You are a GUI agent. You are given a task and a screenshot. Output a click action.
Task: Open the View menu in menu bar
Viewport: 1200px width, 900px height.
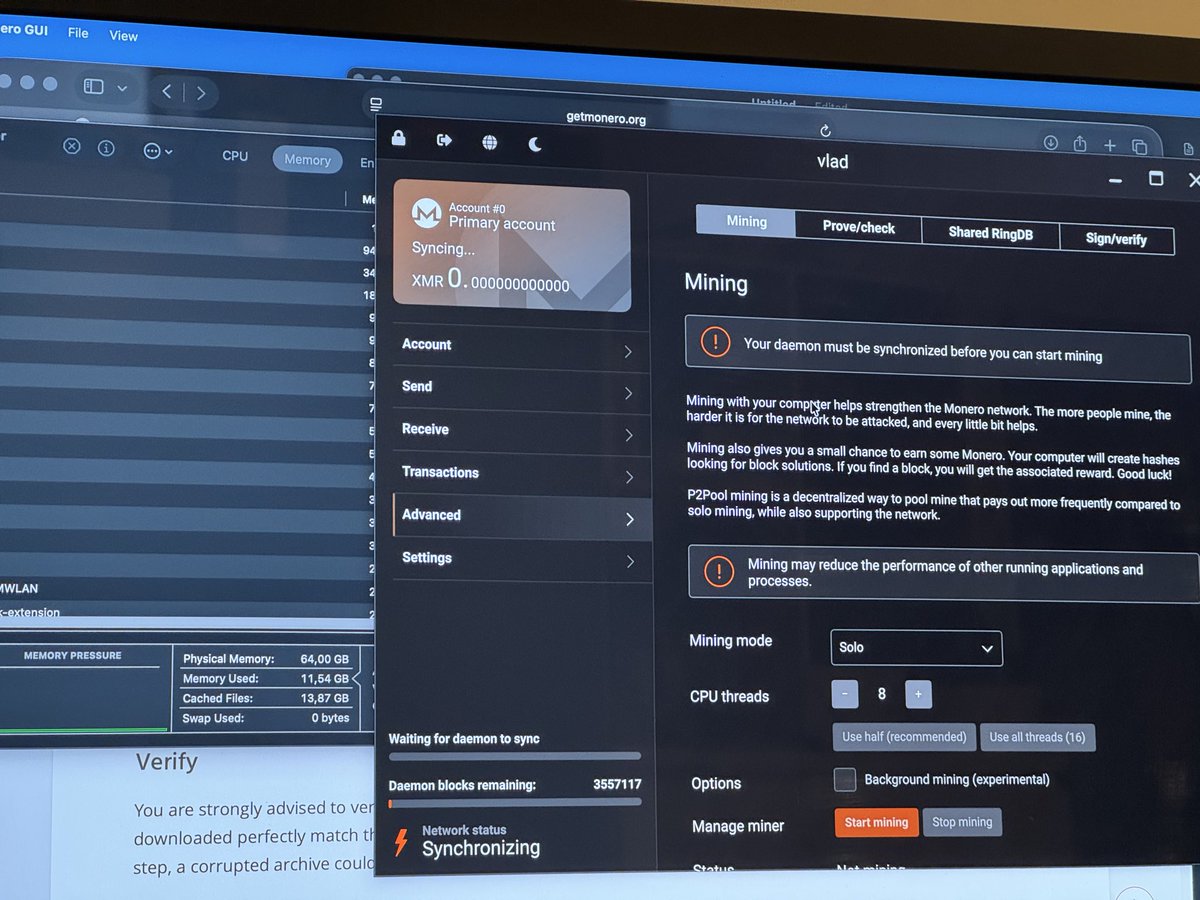tap(124, 35)
